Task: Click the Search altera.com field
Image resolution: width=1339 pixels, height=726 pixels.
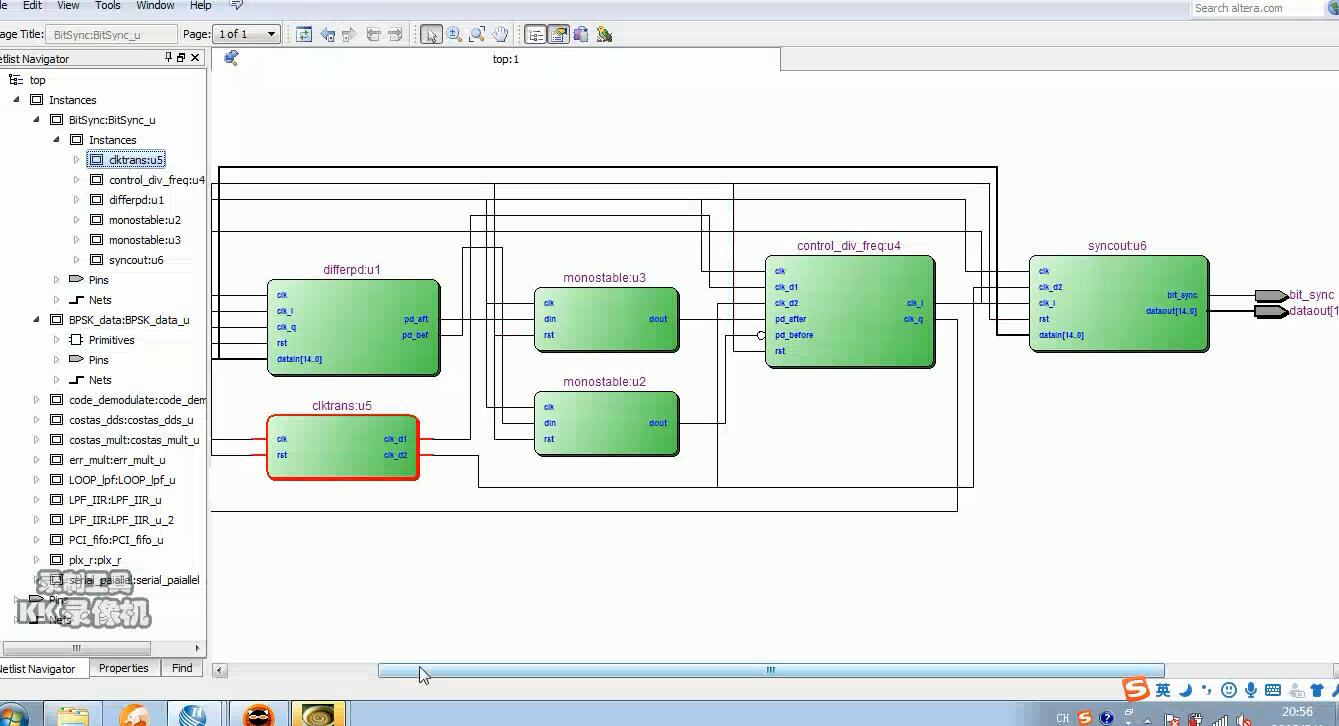Action: tap(1258, 8)
